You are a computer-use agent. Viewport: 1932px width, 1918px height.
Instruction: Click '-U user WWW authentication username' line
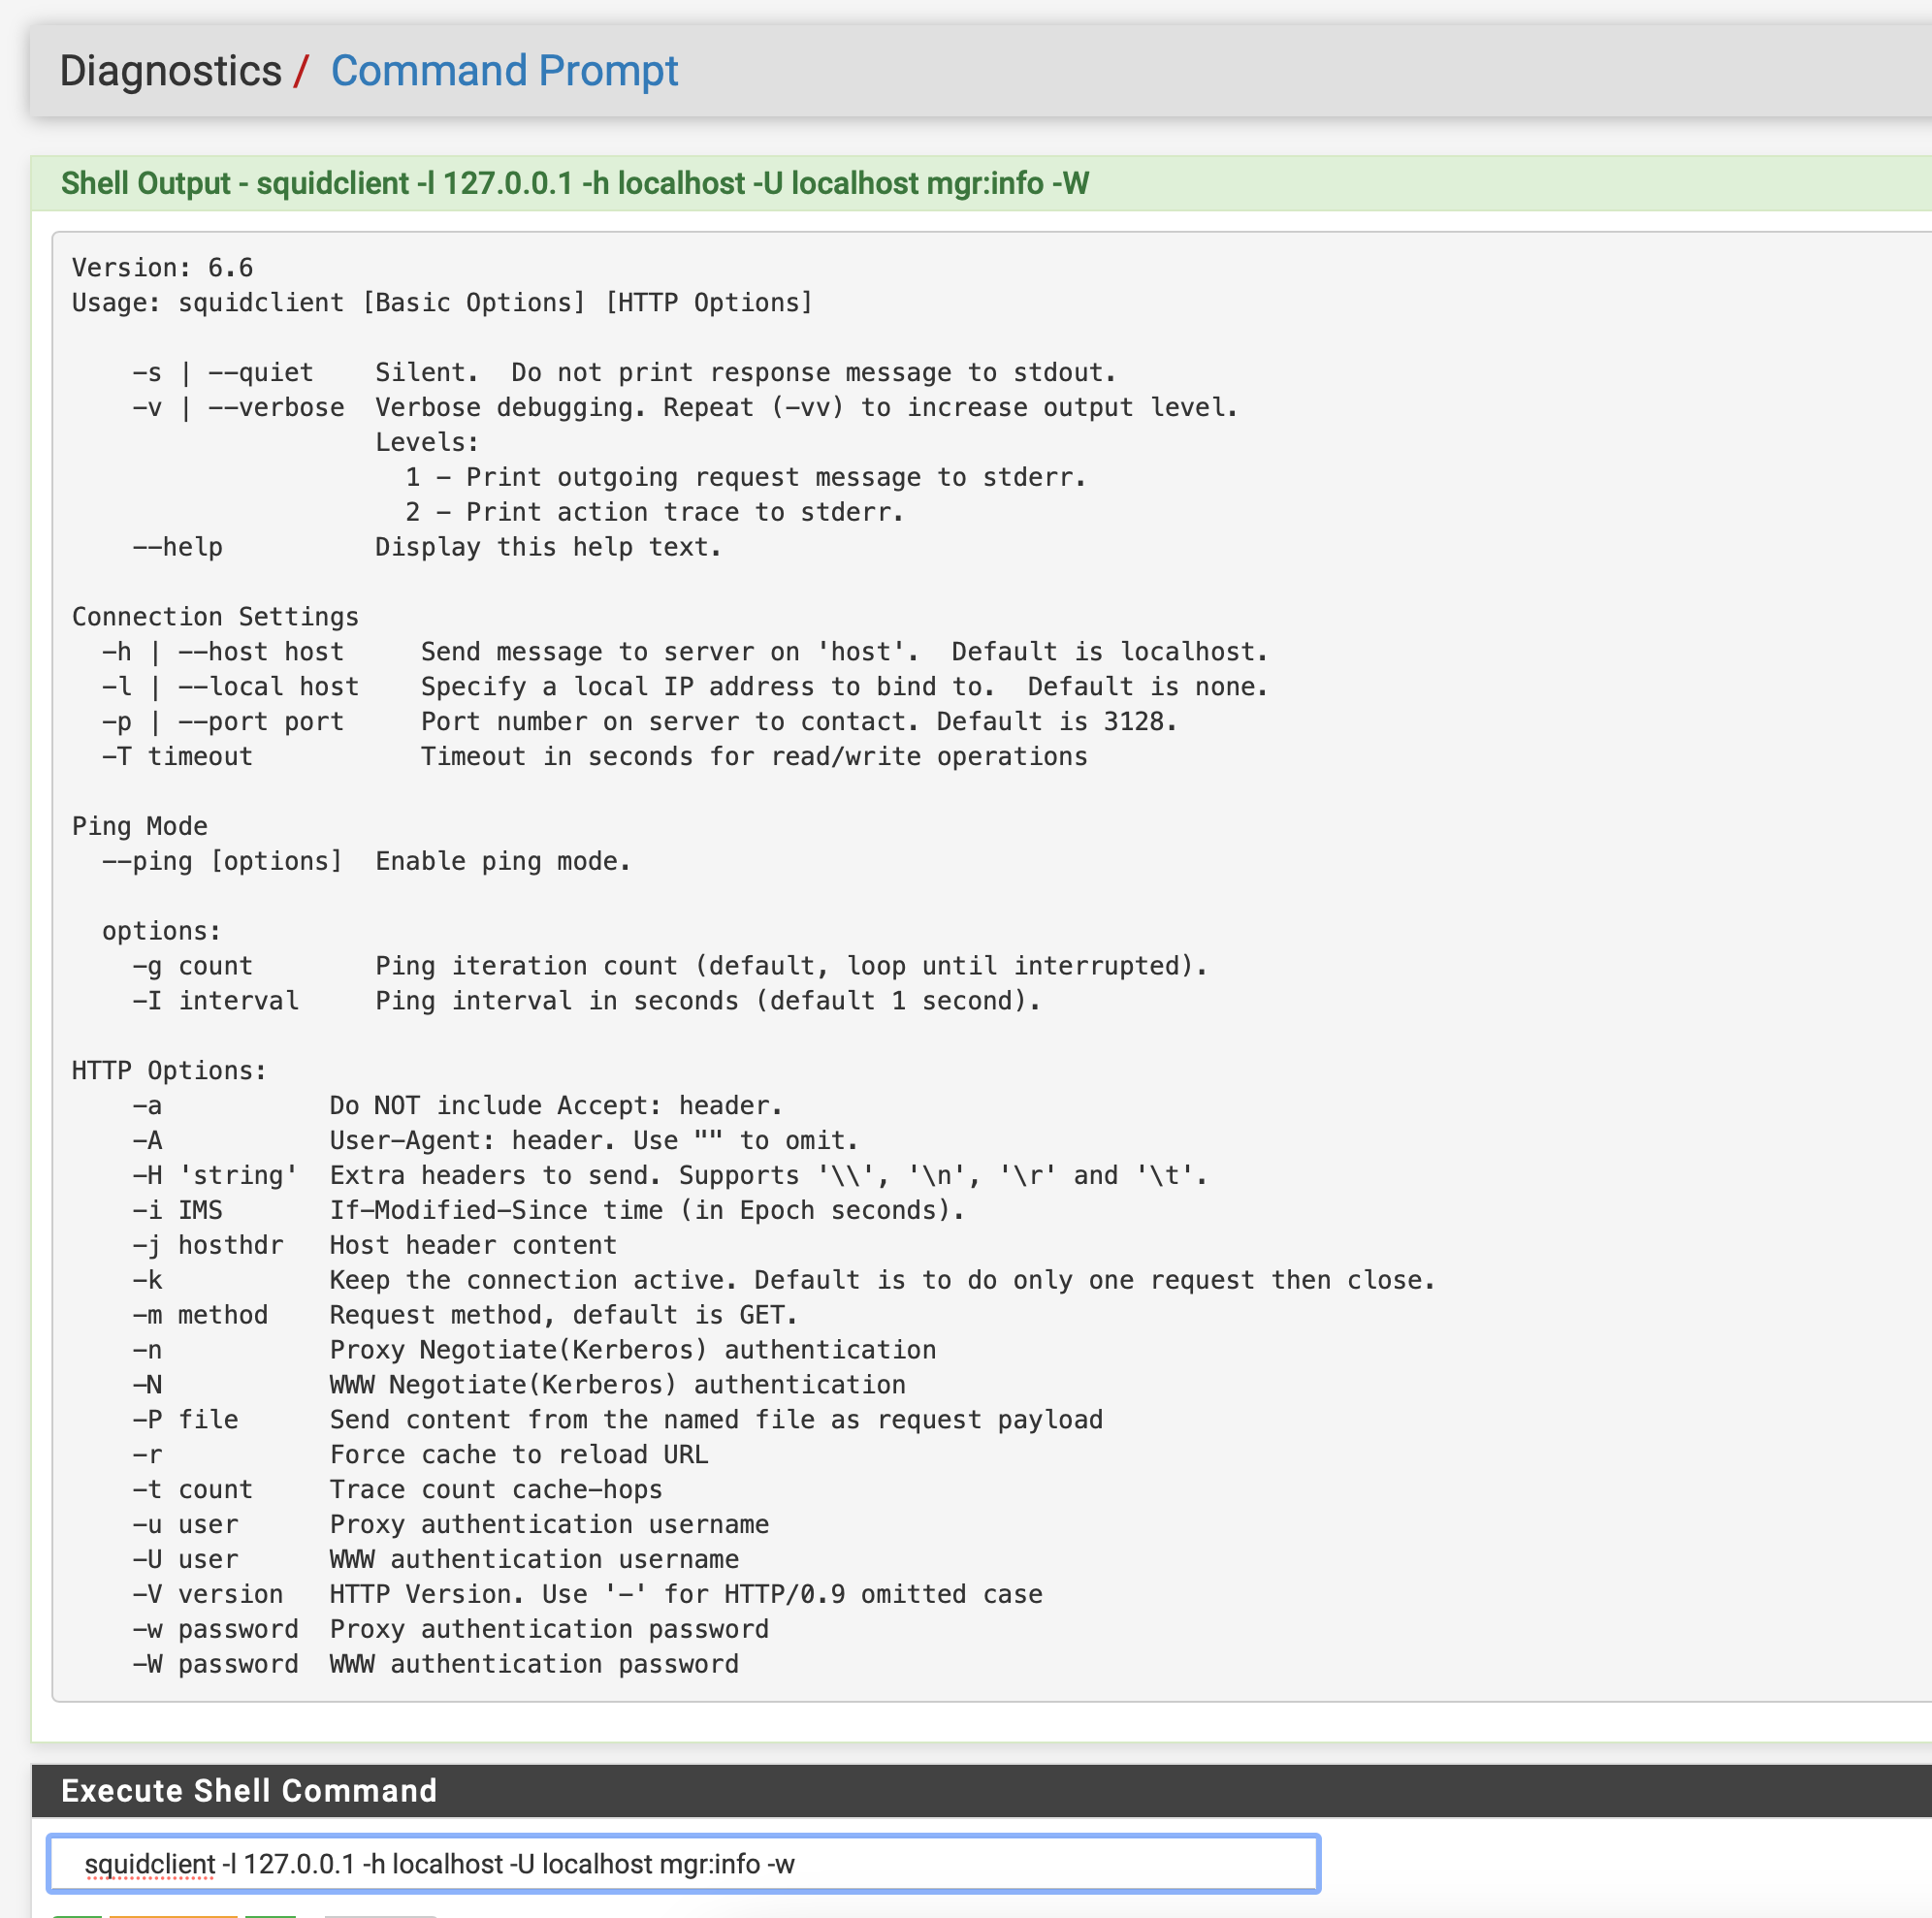(435, 1561)
